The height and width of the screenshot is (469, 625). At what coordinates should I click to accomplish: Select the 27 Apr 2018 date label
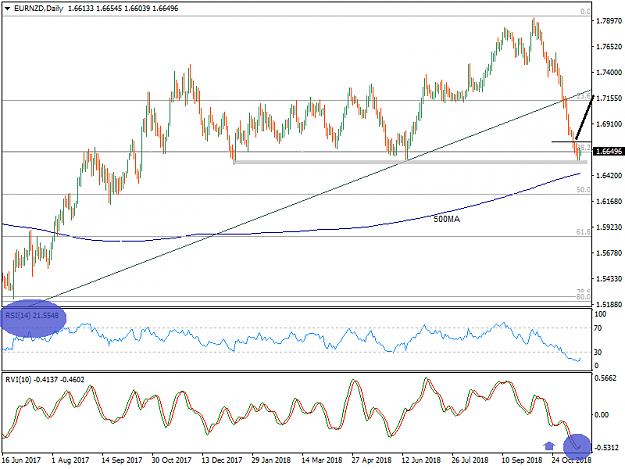(371, 460)
